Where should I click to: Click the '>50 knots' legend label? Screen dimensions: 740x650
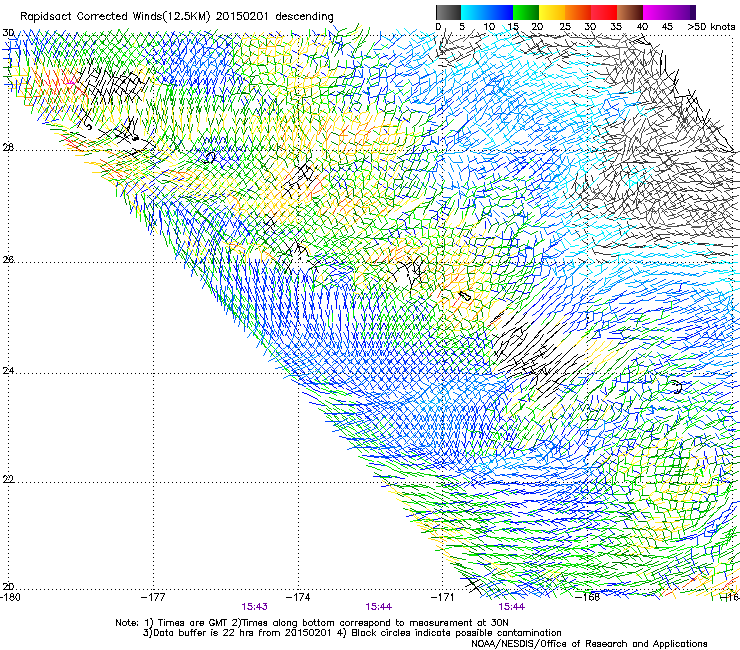pyautogui.click(x=711, y=27)
